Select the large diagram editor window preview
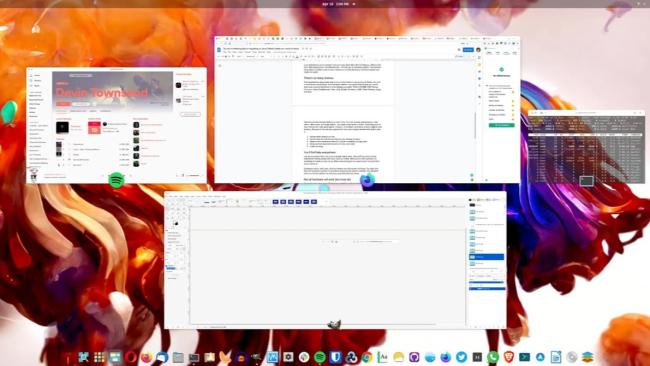Viewport: 650px width, 366px height. (335, 260)
